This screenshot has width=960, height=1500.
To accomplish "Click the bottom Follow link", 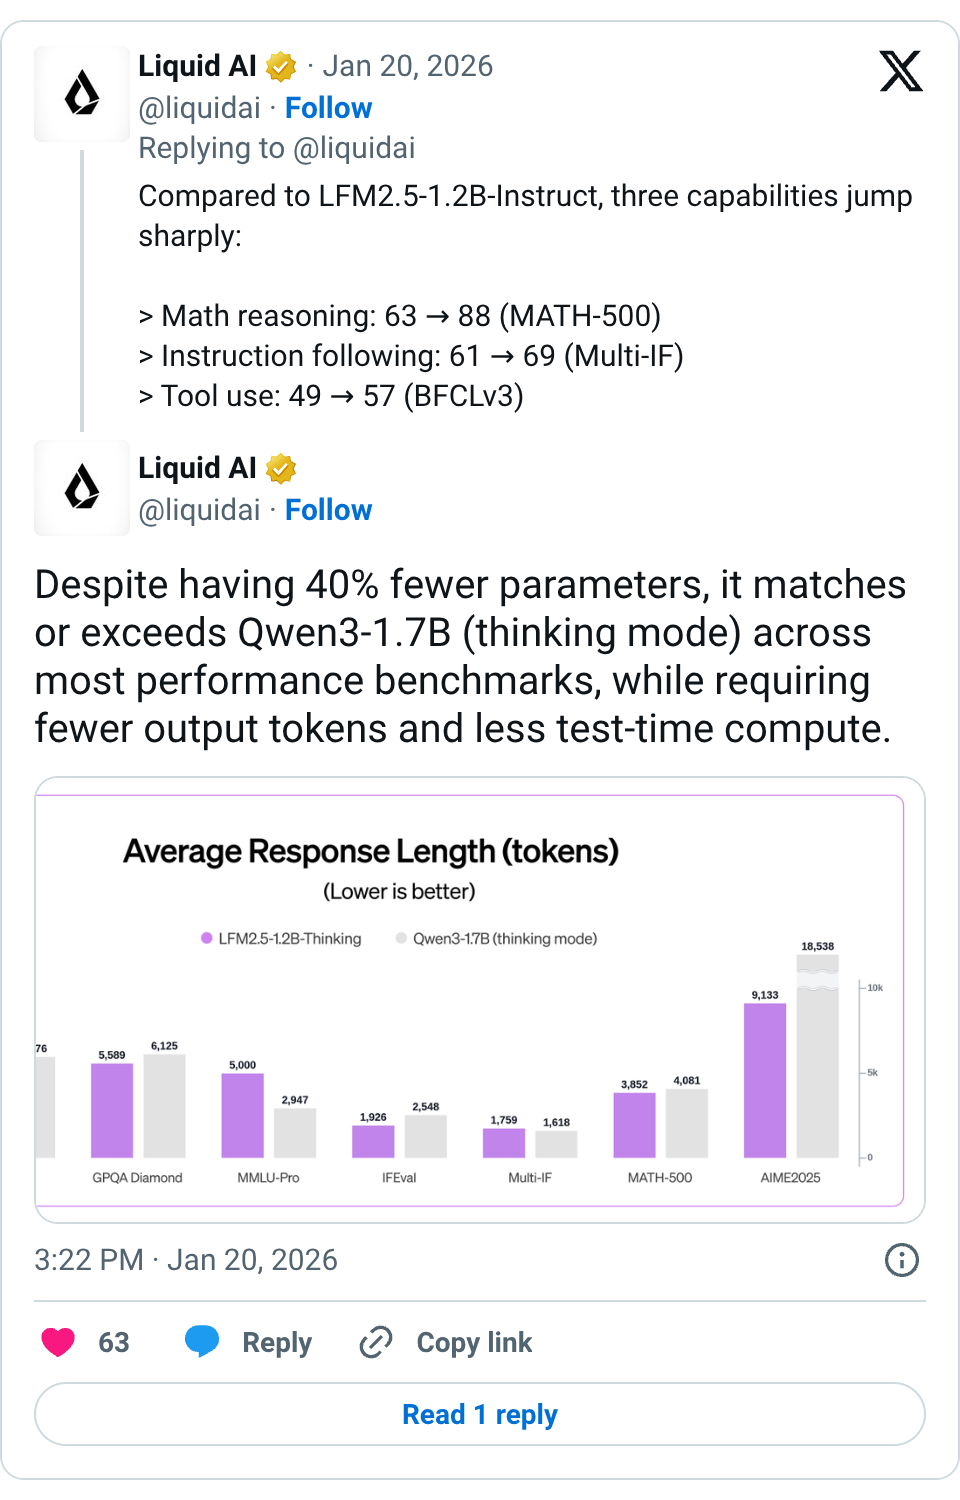I will pos(329,510).
